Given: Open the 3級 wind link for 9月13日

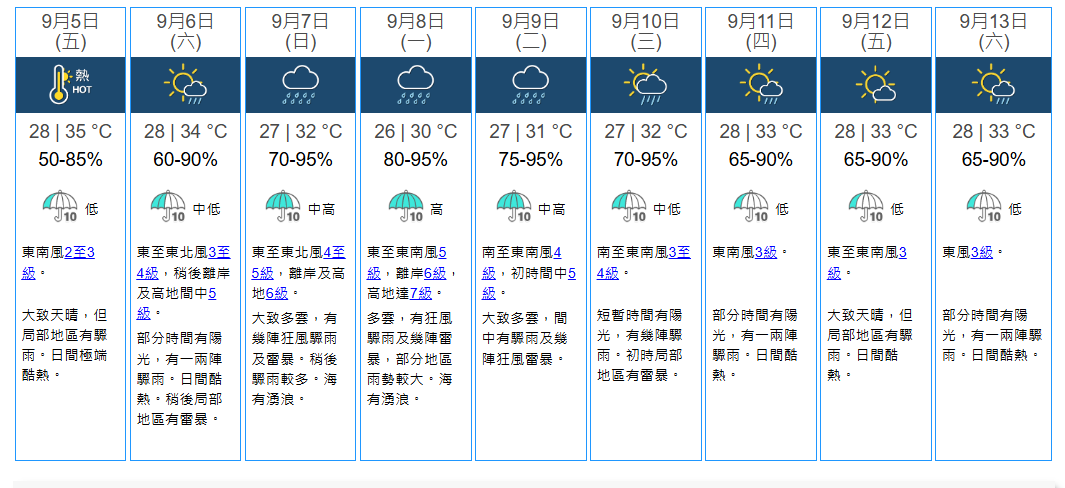Looking at the screenshot, I should point(982,253).
